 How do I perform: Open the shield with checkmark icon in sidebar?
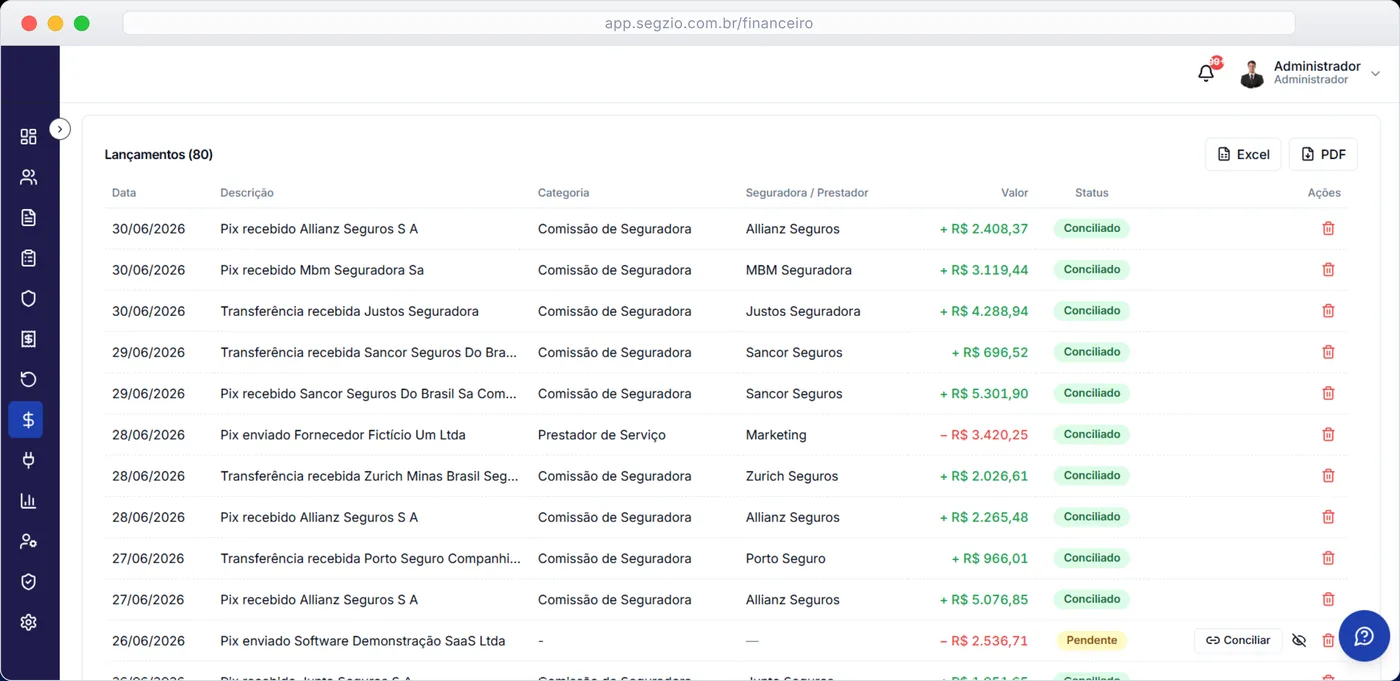tap(28, 582)
